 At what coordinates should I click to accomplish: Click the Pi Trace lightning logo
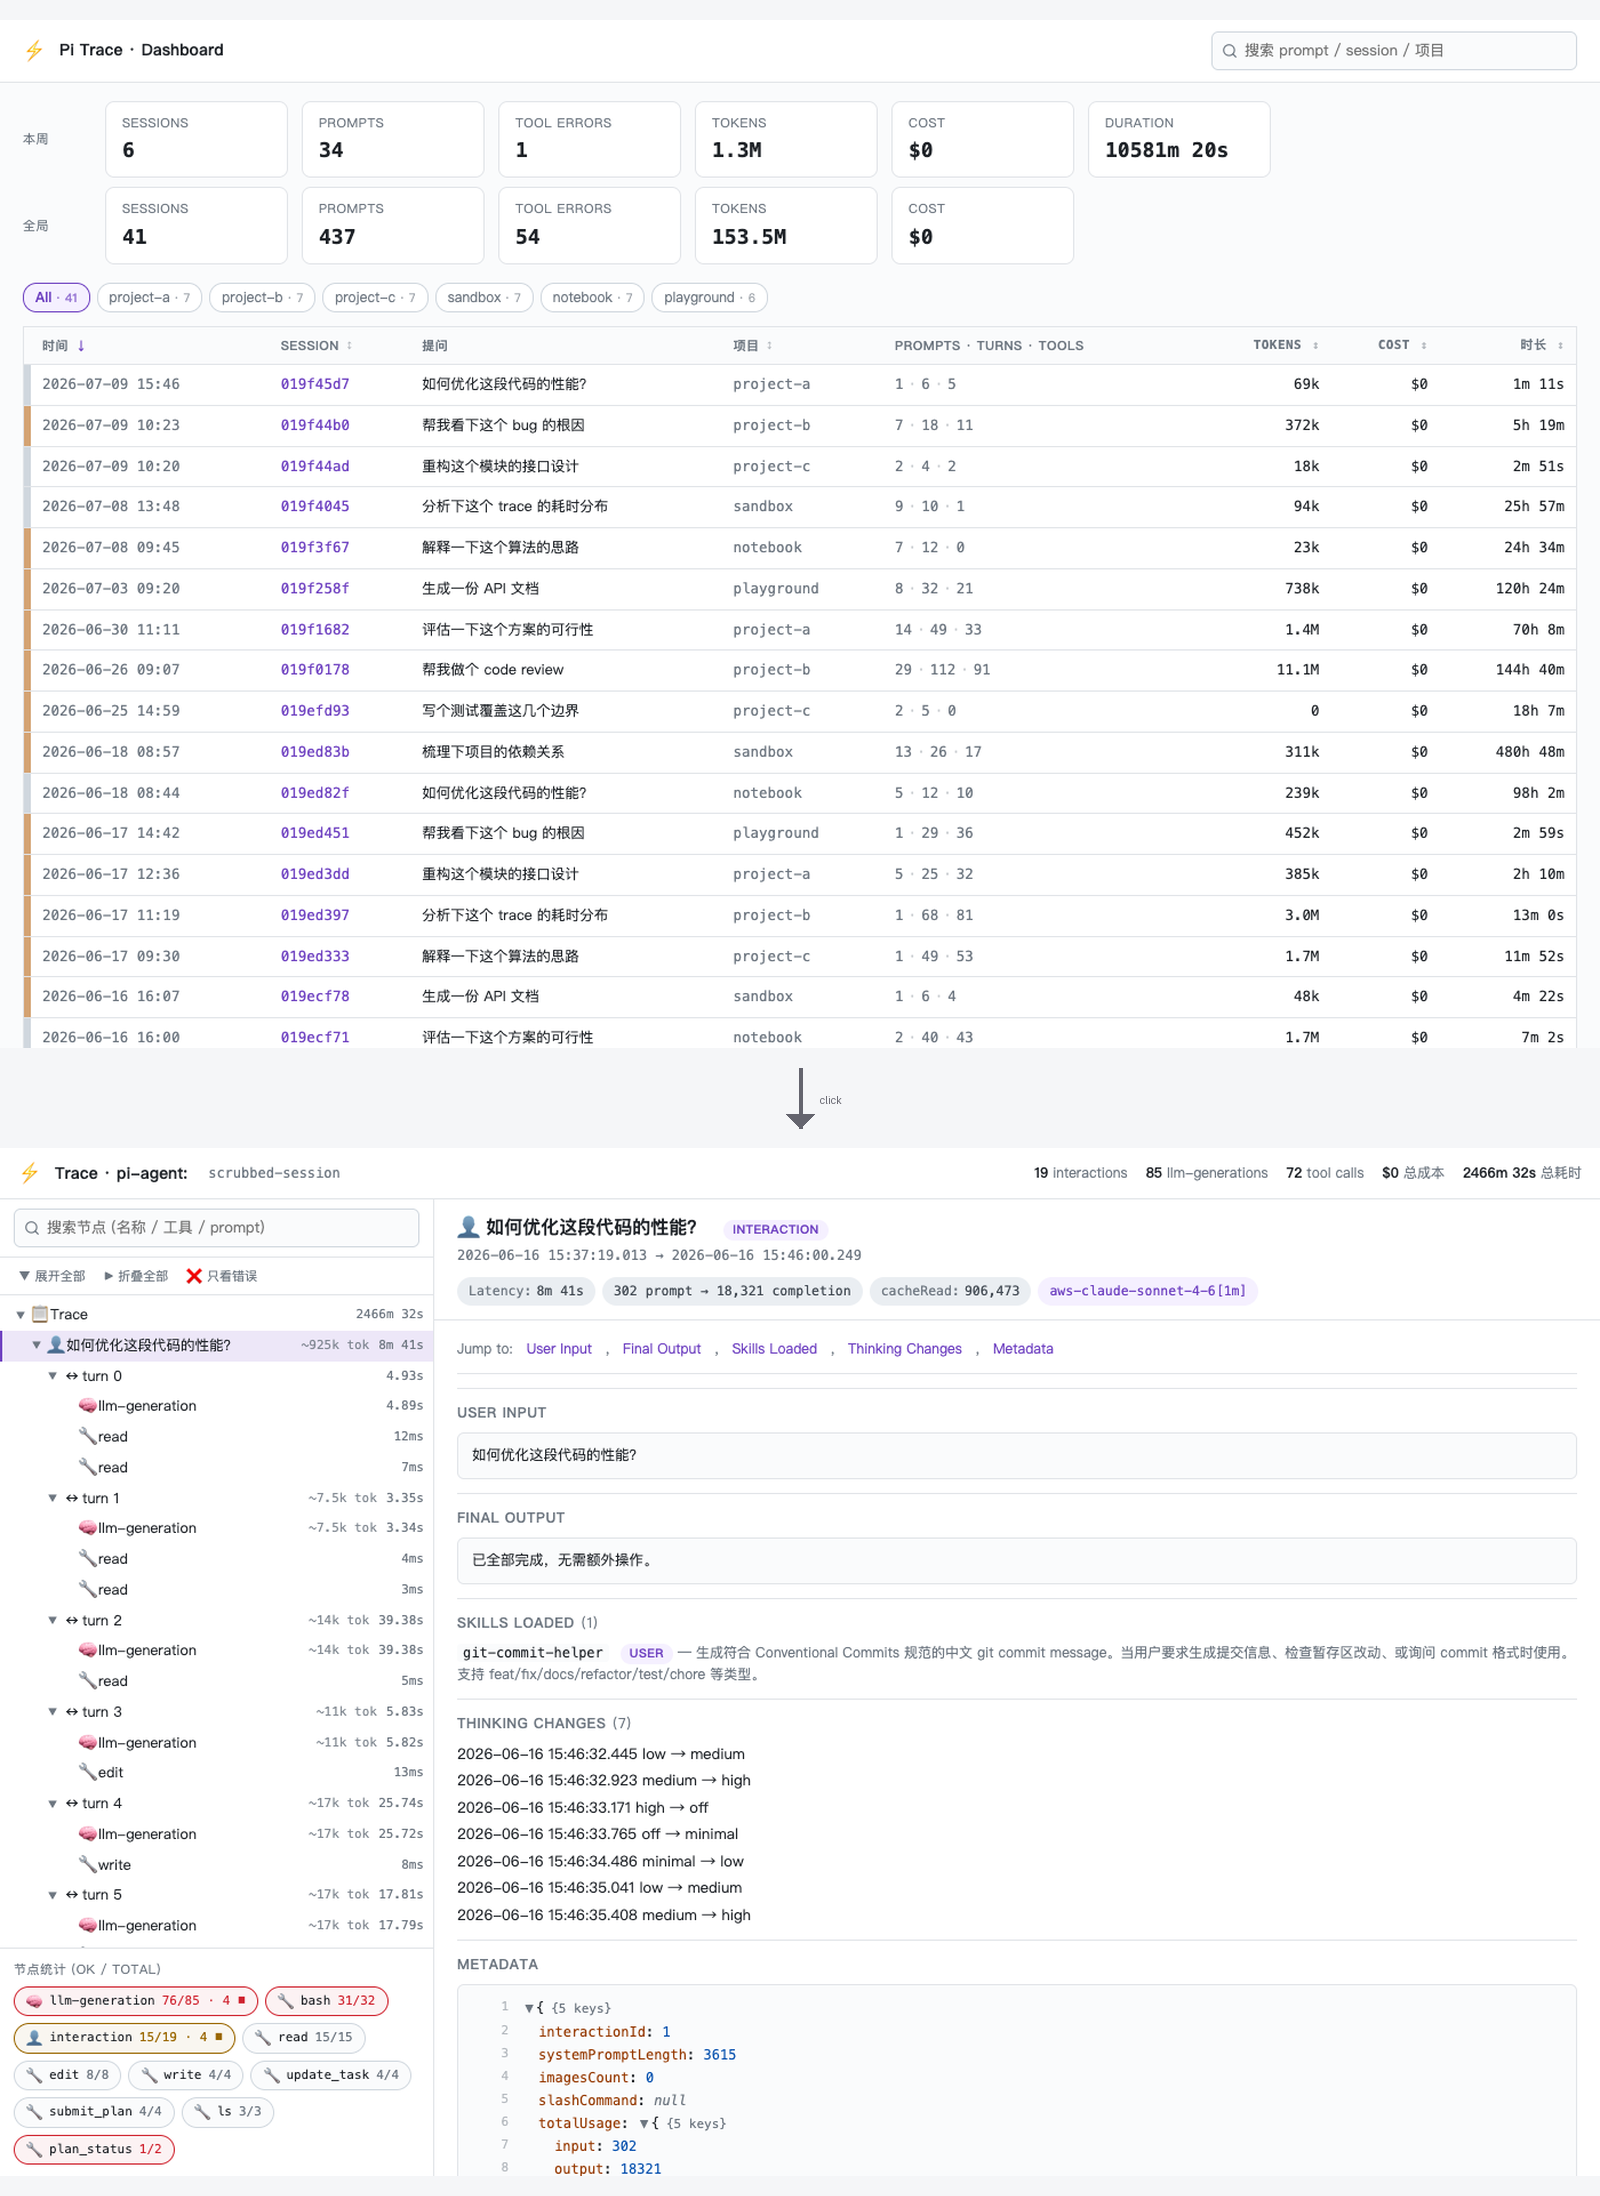34,50
